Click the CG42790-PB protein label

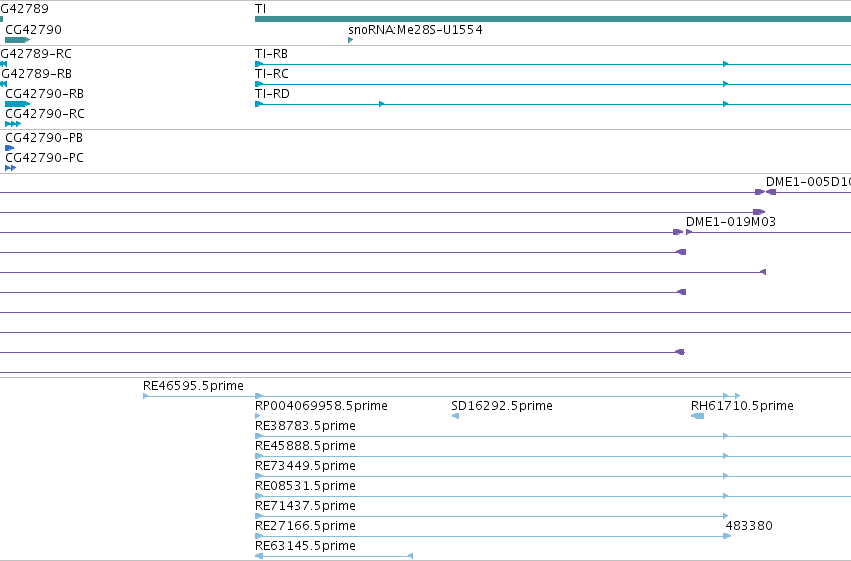point(44,138)
